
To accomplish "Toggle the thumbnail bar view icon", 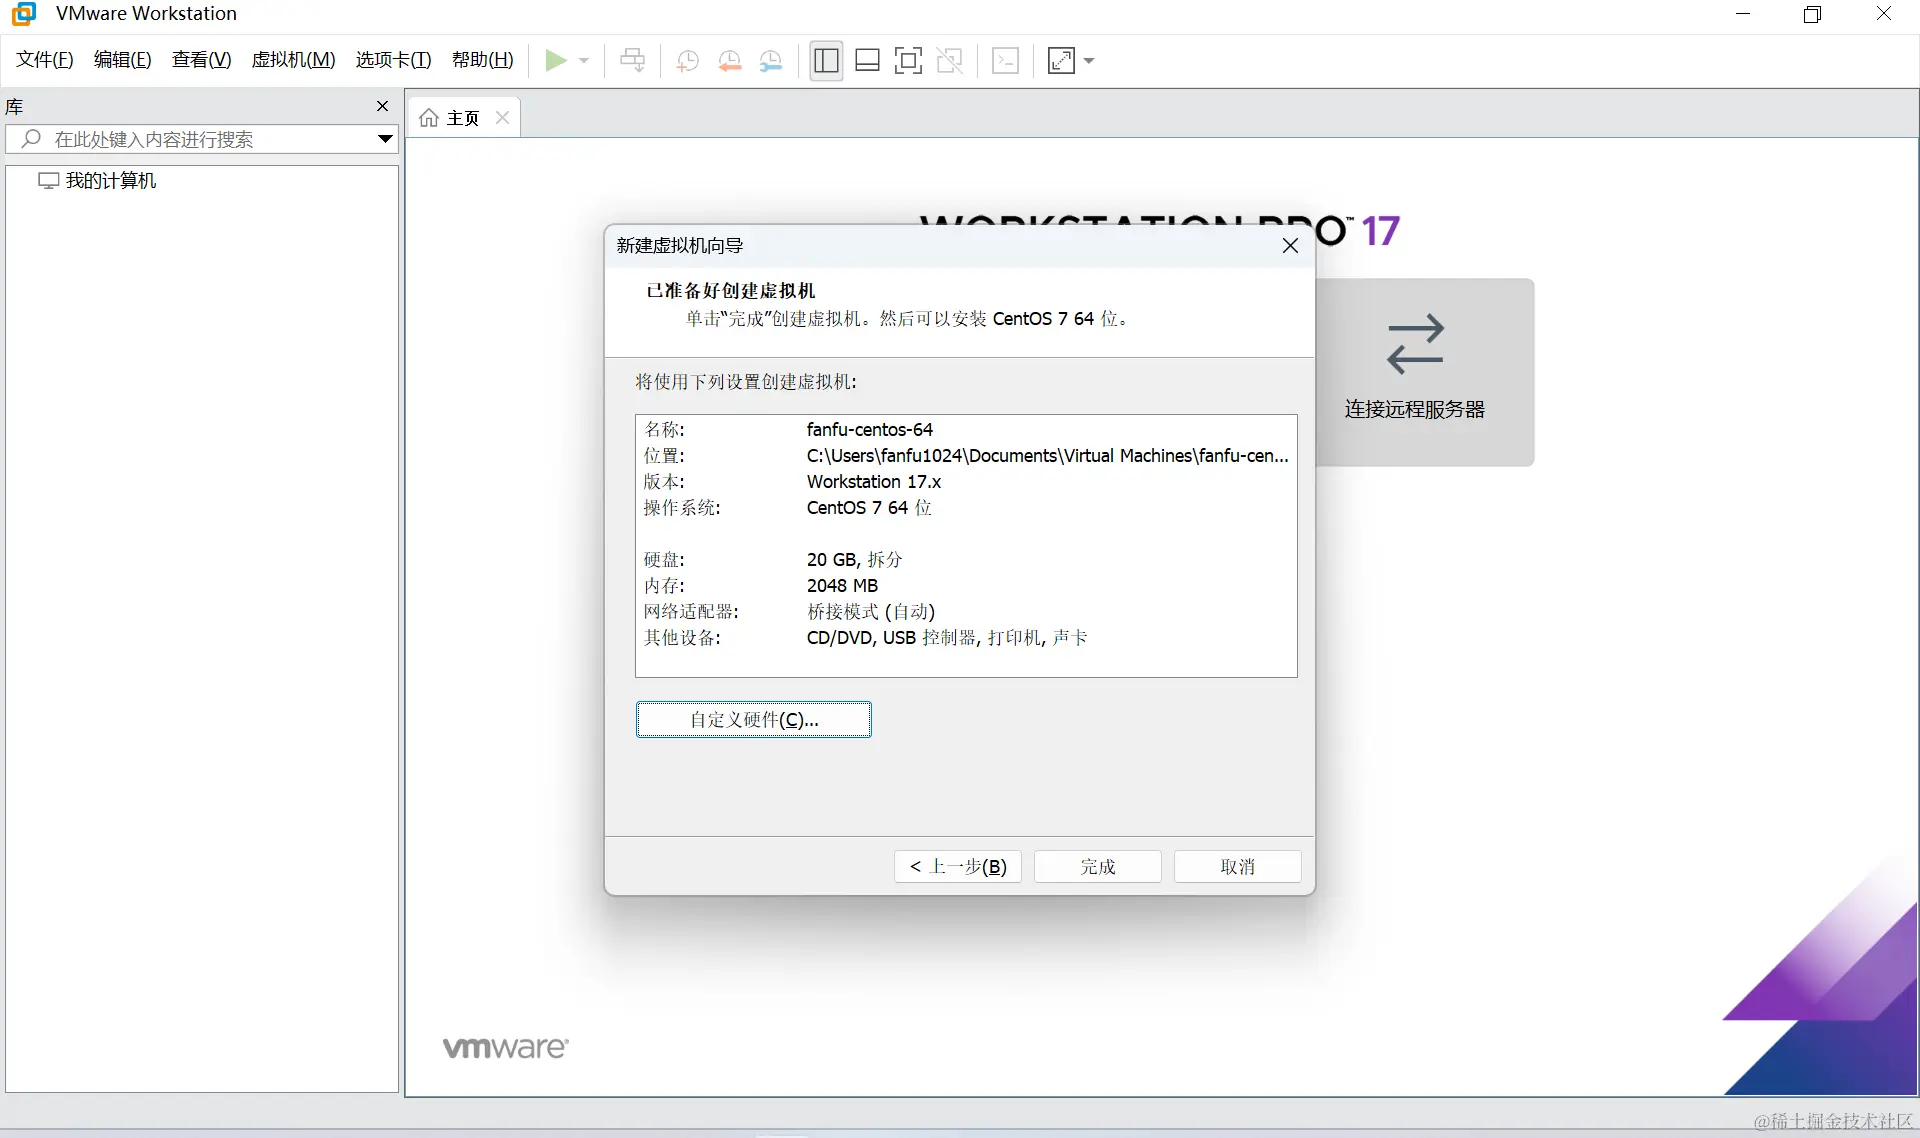I will click(867, 61).
